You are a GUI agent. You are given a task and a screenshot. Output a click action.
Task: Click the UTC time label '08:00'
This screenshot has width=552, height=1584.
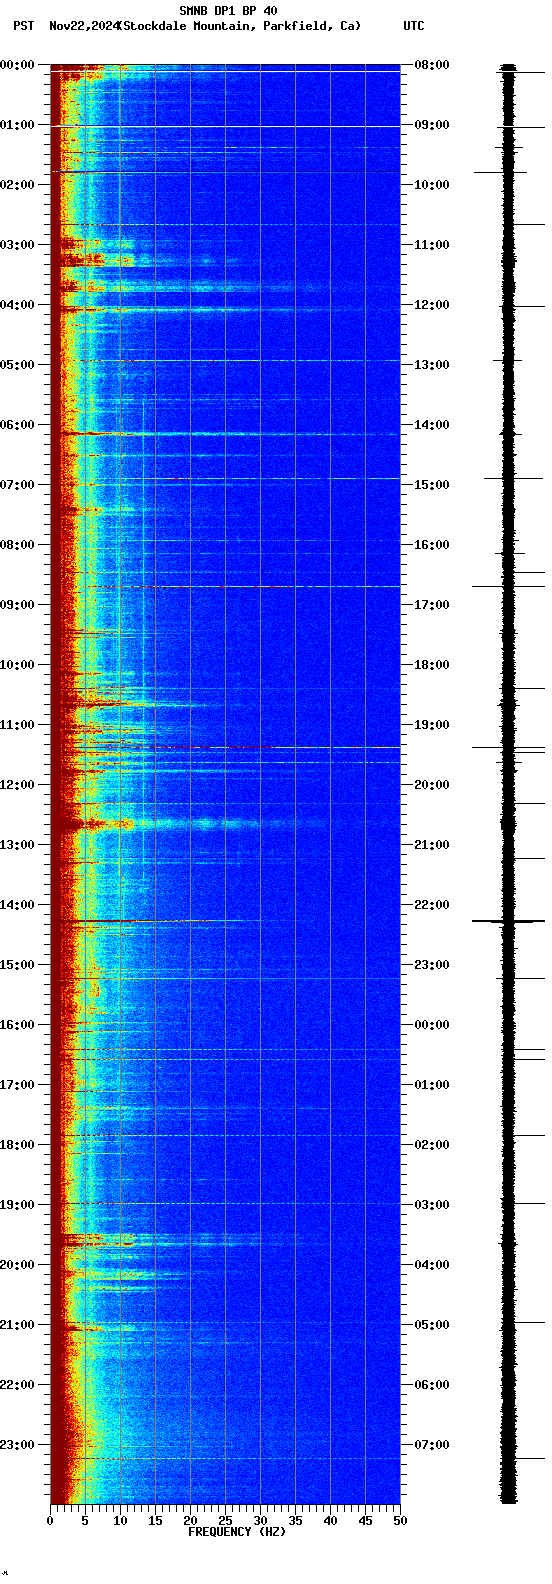432,65
